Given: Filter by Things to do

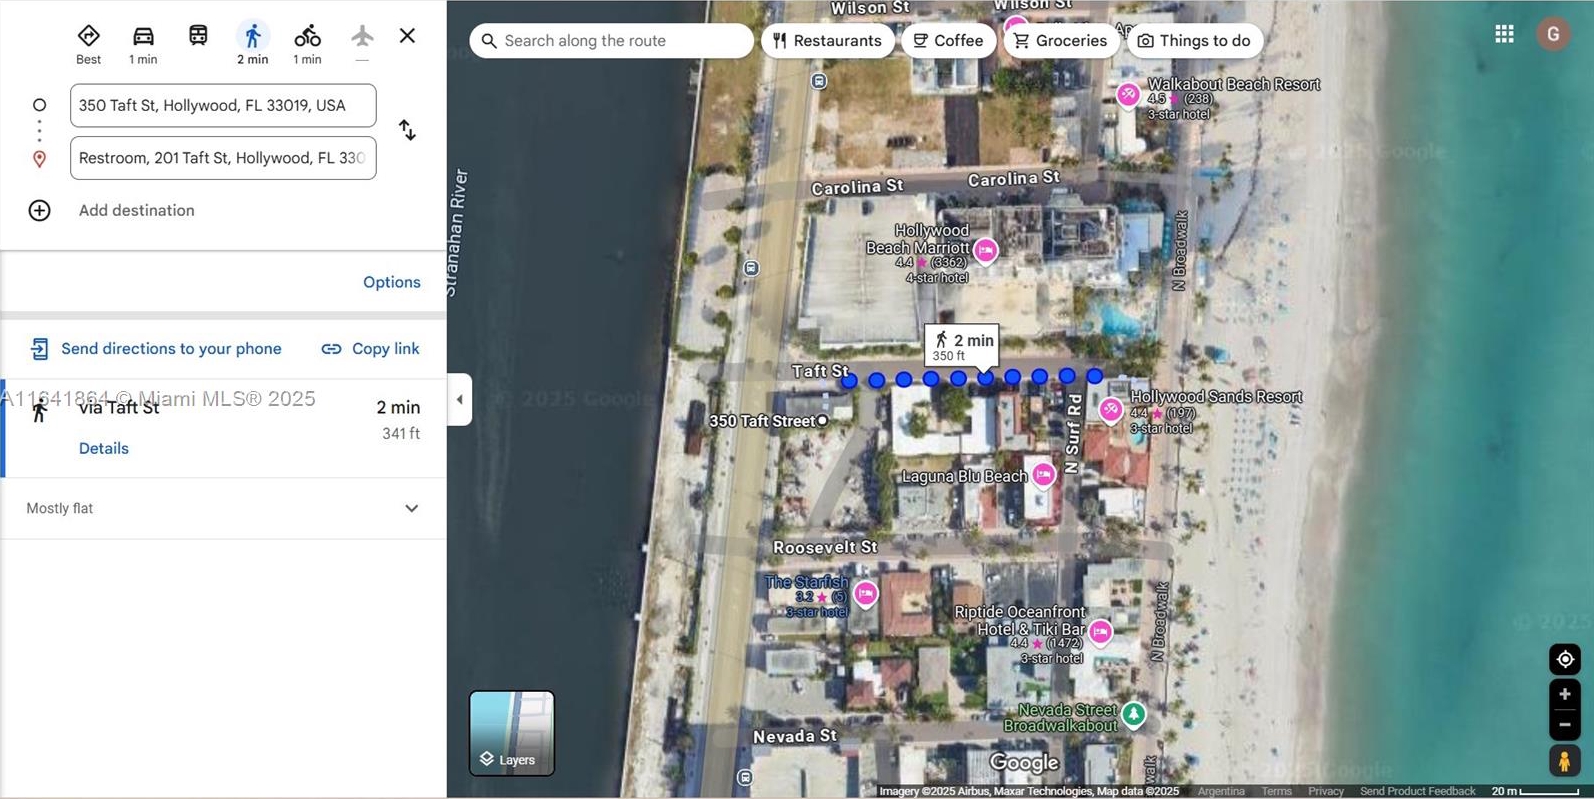Looking at the screenshot, I should coord(1195,41).
